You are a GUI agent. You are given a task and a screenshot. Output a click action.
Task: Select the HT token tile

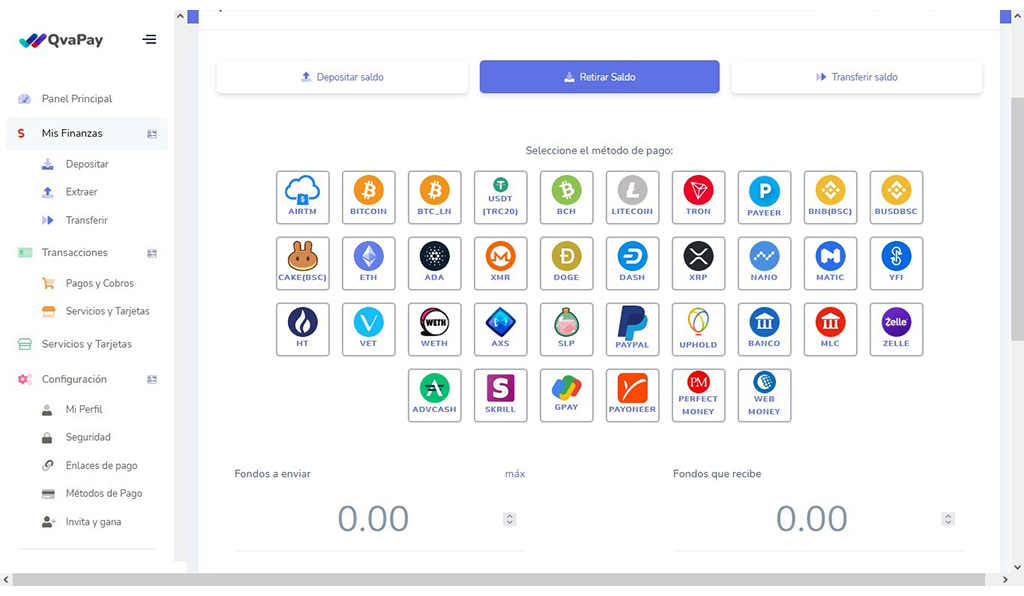tap(302, 329)
